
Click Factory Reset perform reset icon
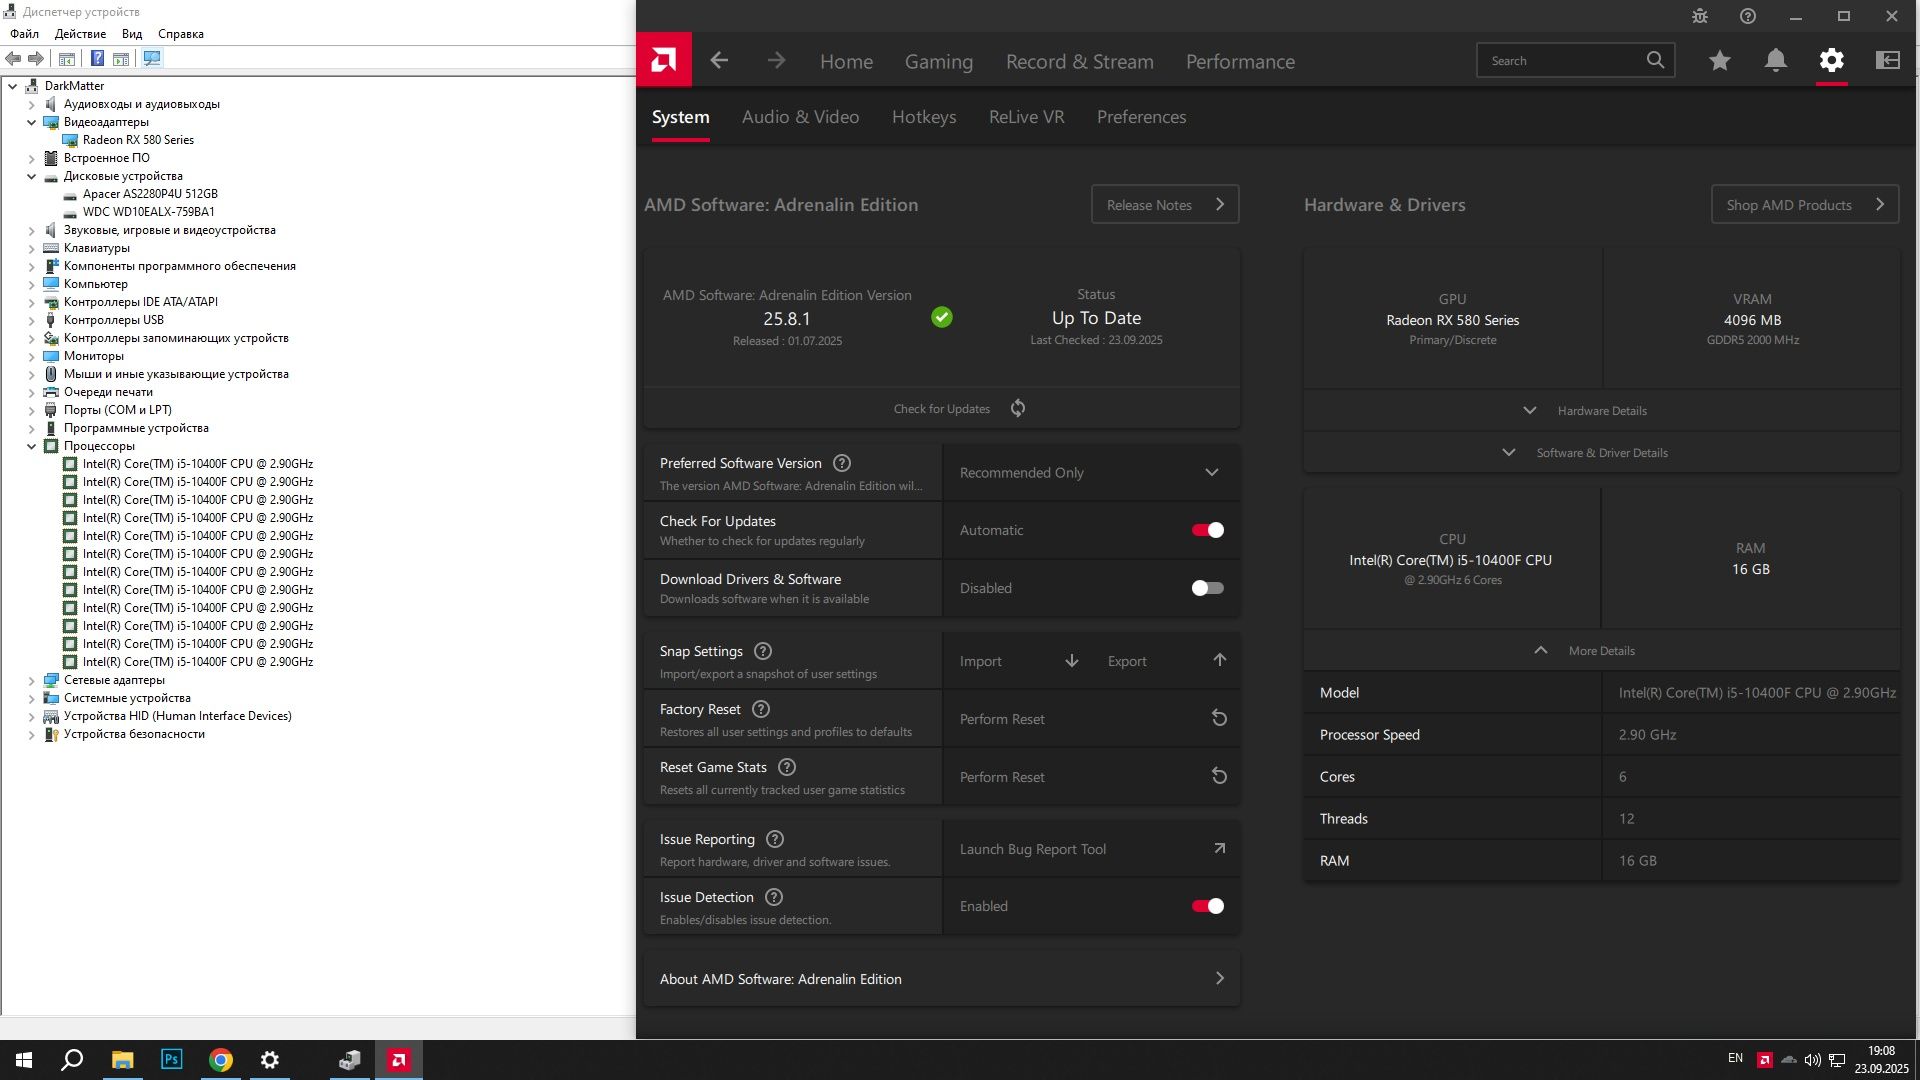1219,718
